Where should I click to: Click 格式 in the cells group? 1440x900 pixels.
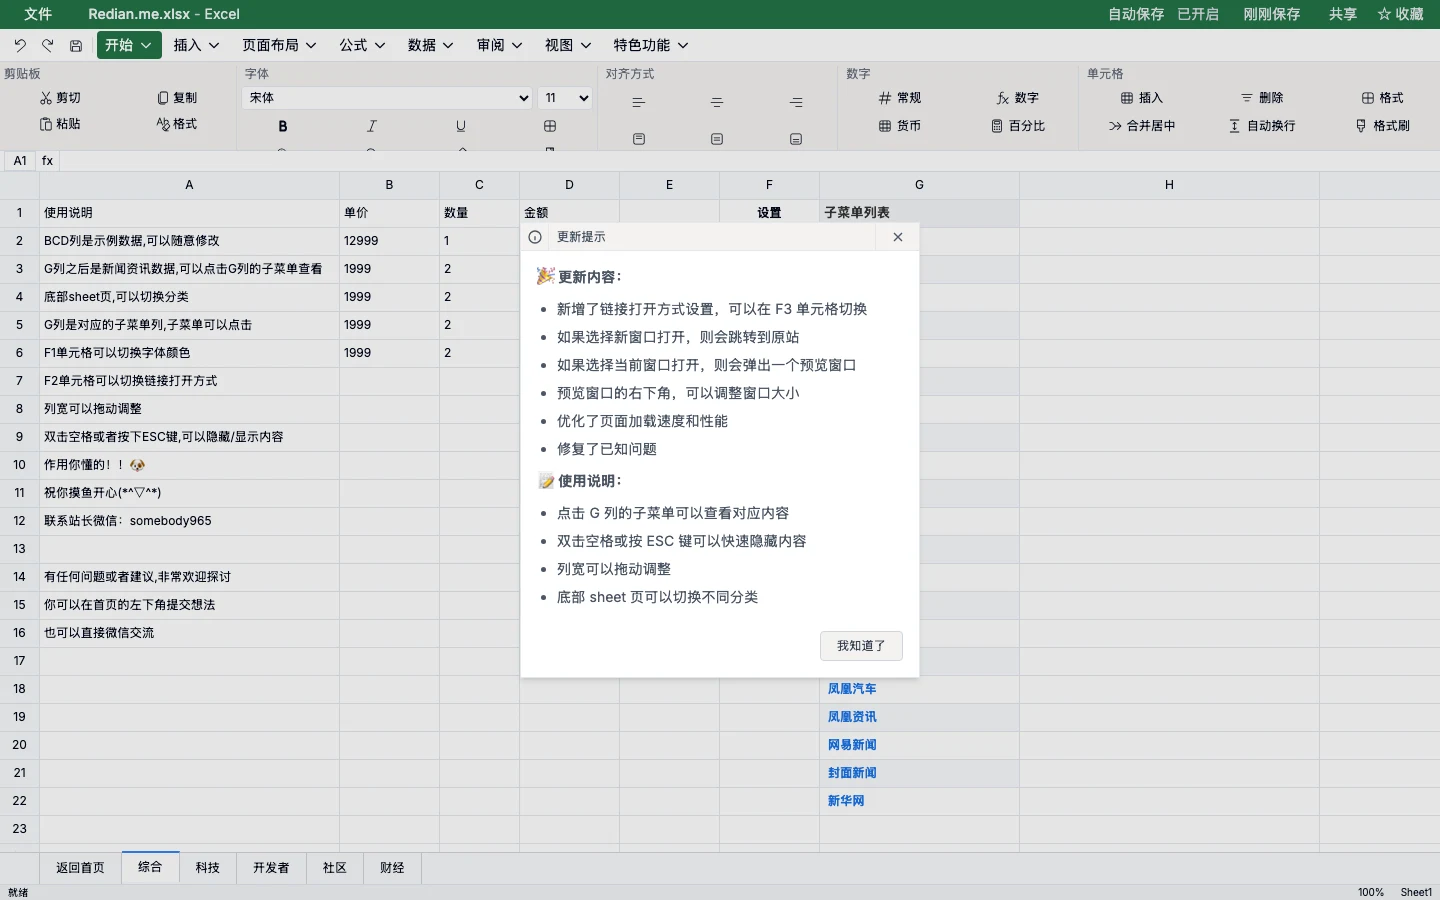[1382, 98]
